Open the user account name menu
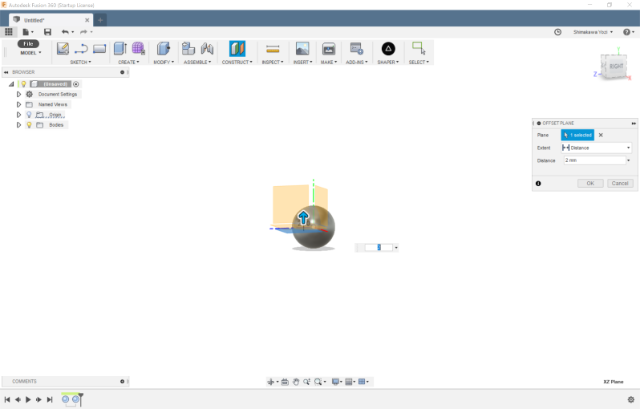The width and height of the screenshot is (640, 409). [x=593, y=32]
